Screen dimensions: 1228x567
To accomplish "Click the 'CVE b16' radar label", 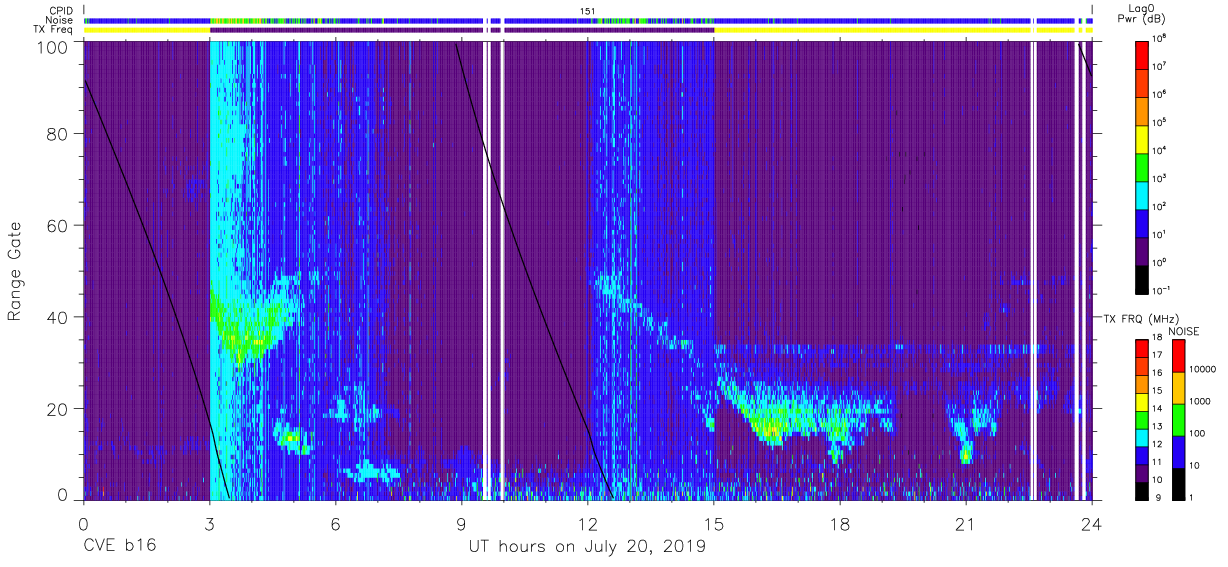I will coord(119,547).
